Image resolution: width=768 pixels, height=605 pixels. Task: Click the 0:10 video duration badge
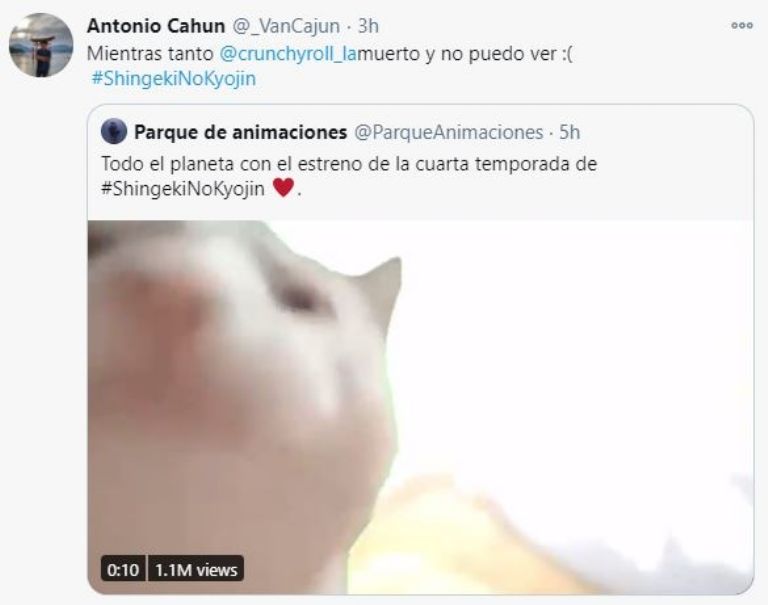(123, 570)
